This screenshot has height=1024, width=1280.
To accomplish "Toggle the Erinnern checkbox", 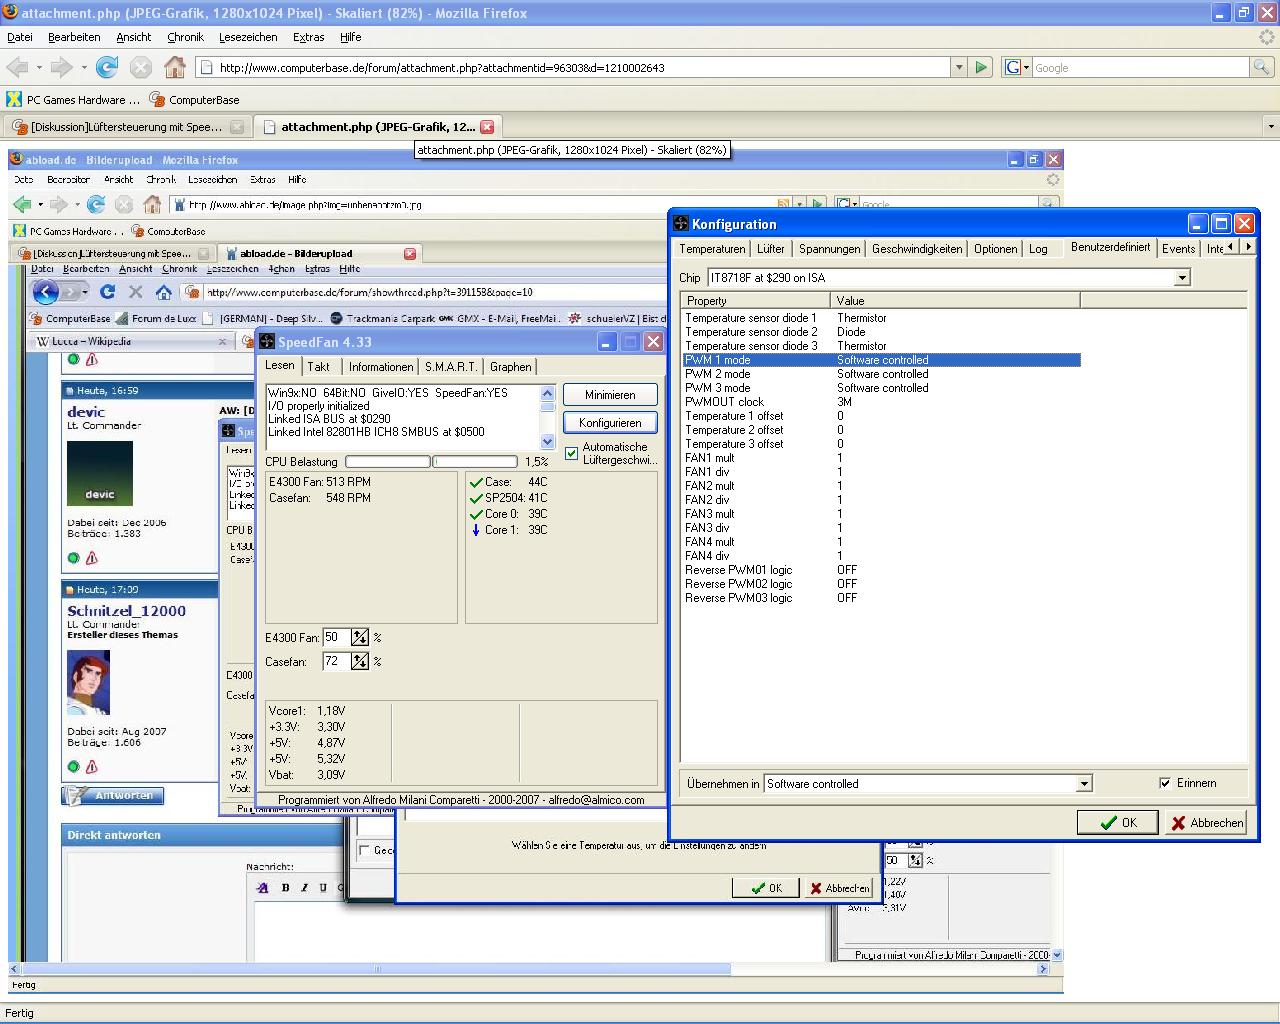I will click(1165, 783).
